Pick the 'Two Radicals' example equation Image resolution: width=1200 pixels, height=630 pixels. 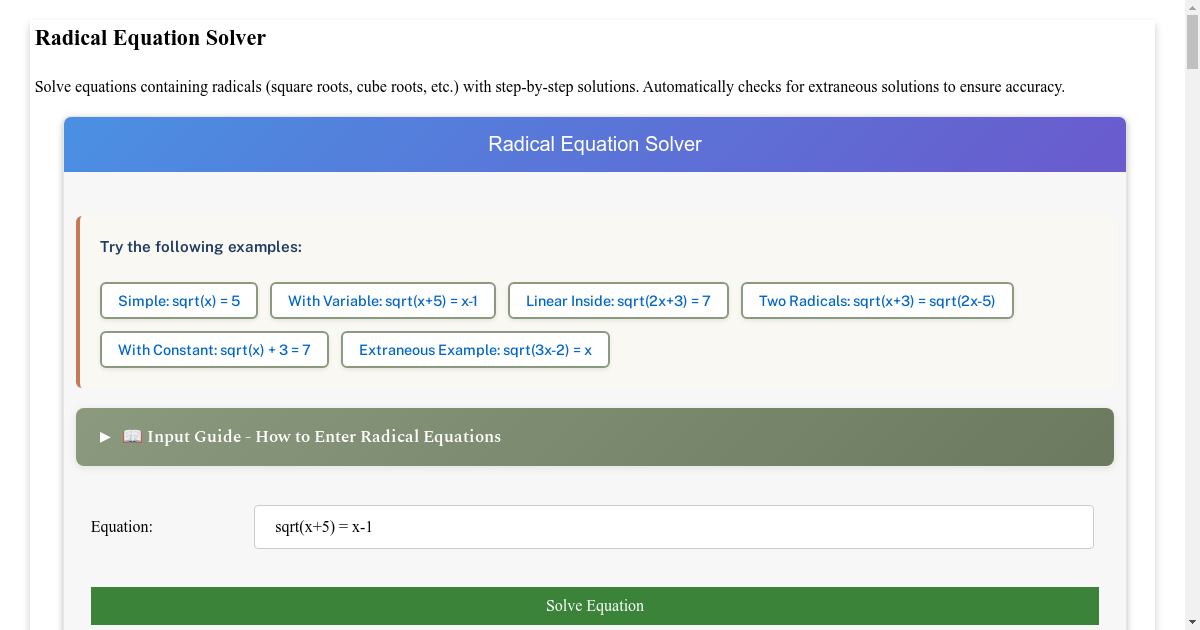(876, 301)
